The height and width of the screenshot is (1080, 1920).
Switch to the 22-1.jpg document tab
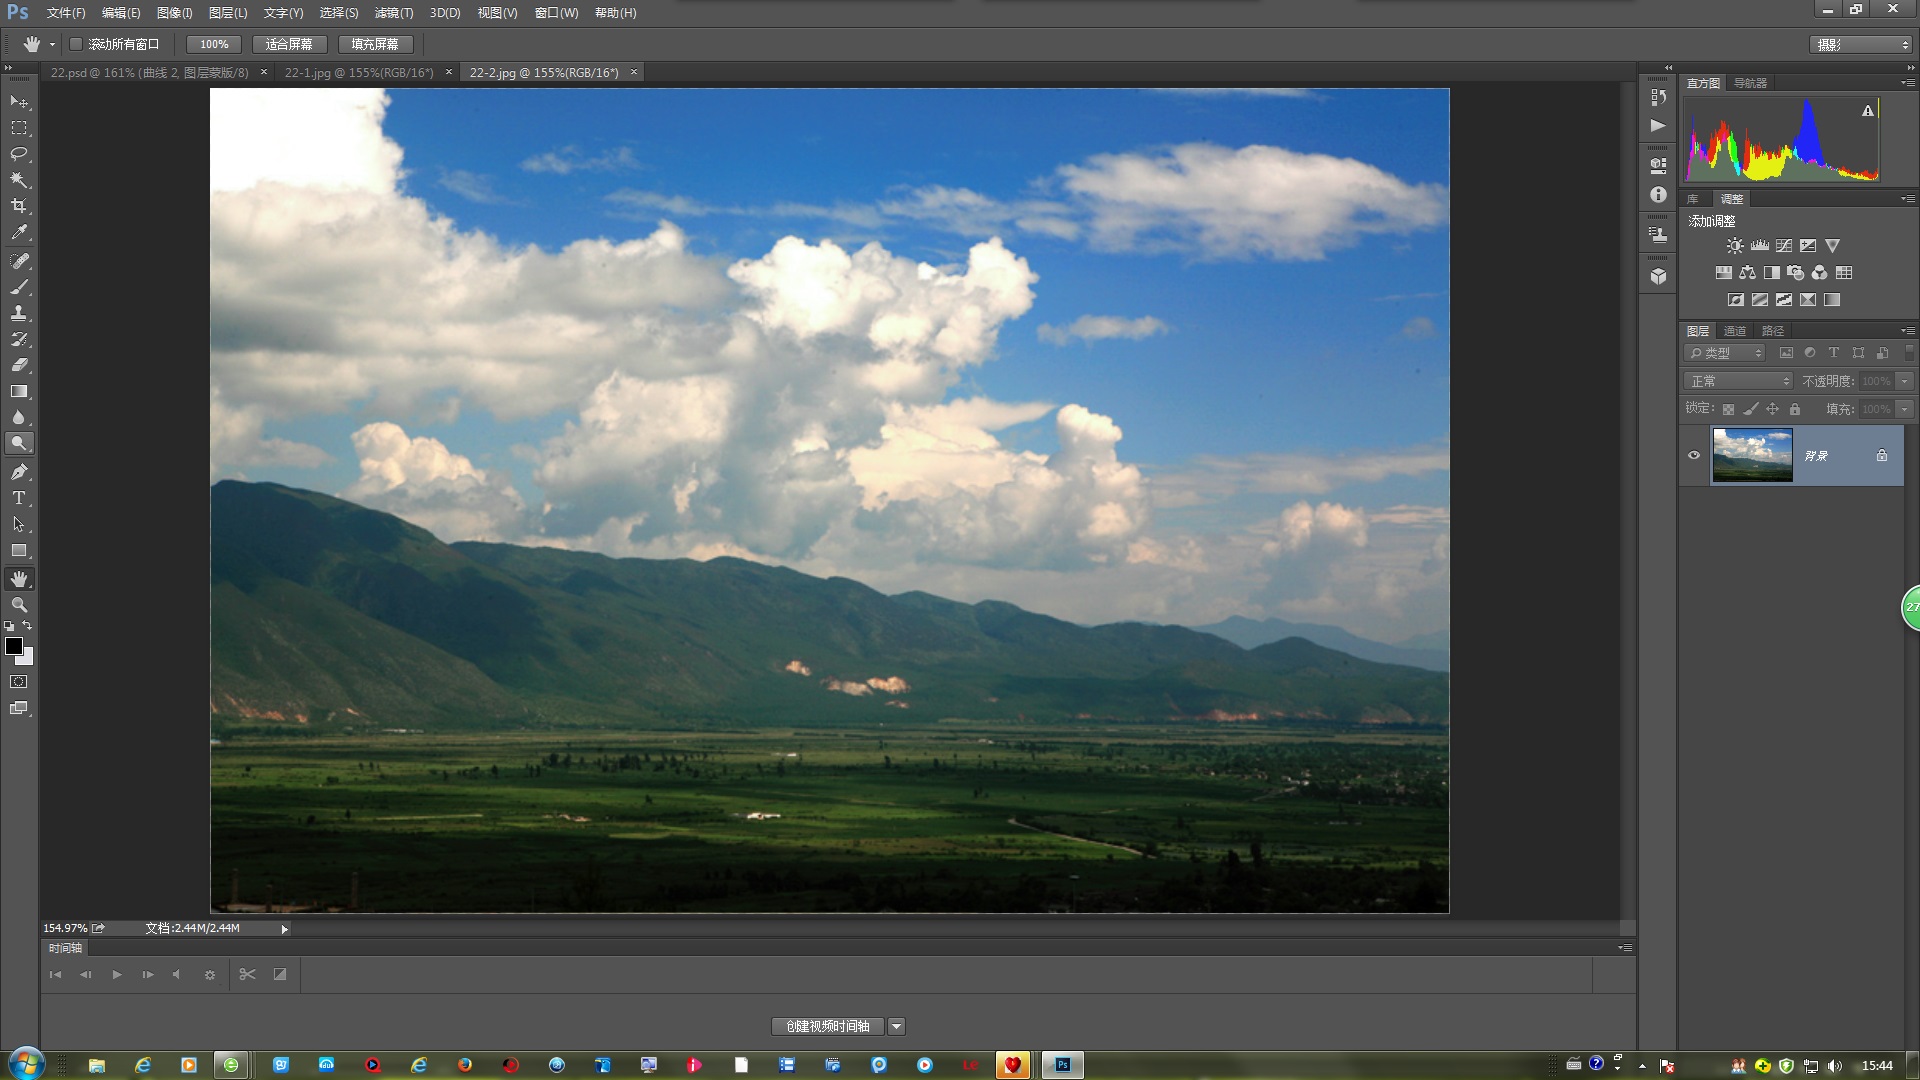(x=359, y=72)
